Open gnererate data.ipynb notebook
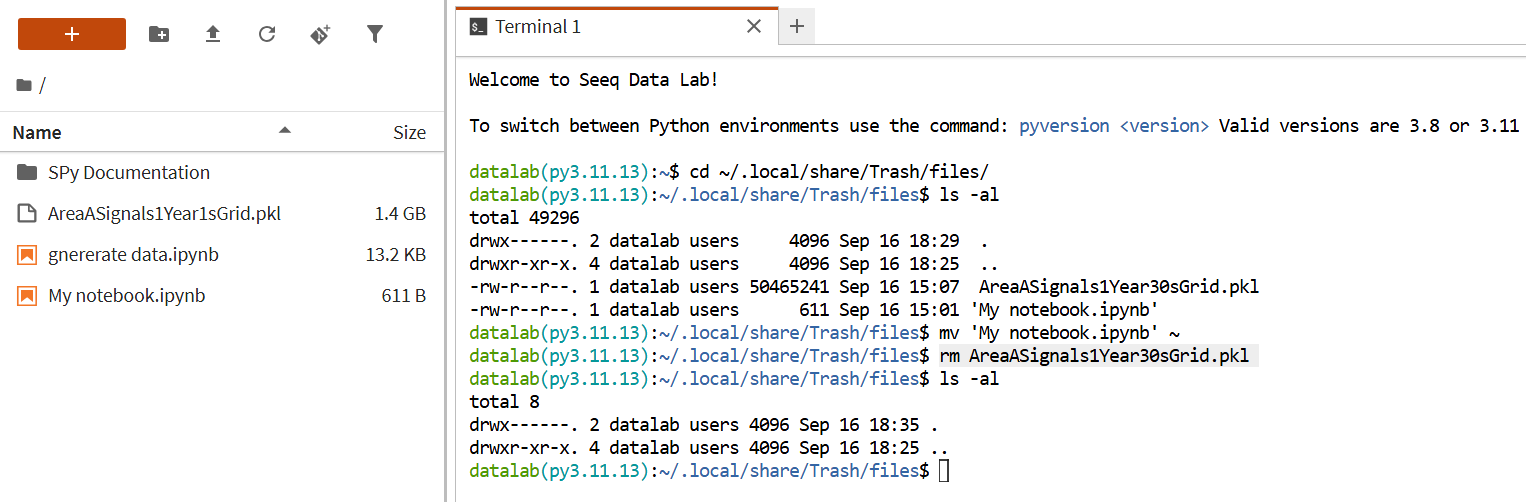Image resolution: width=1526 pixels, height=502 pixels. point(133,255)
